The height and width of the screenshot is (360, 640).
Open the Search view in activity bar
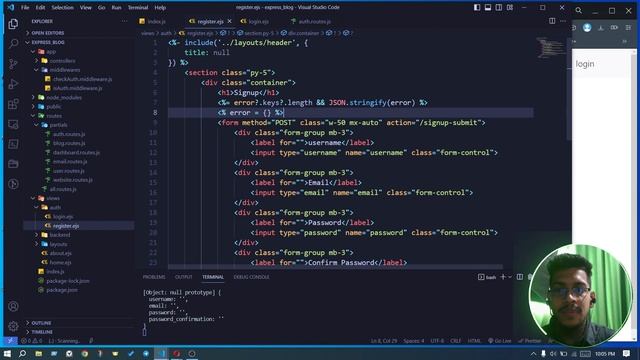(13, 44)
